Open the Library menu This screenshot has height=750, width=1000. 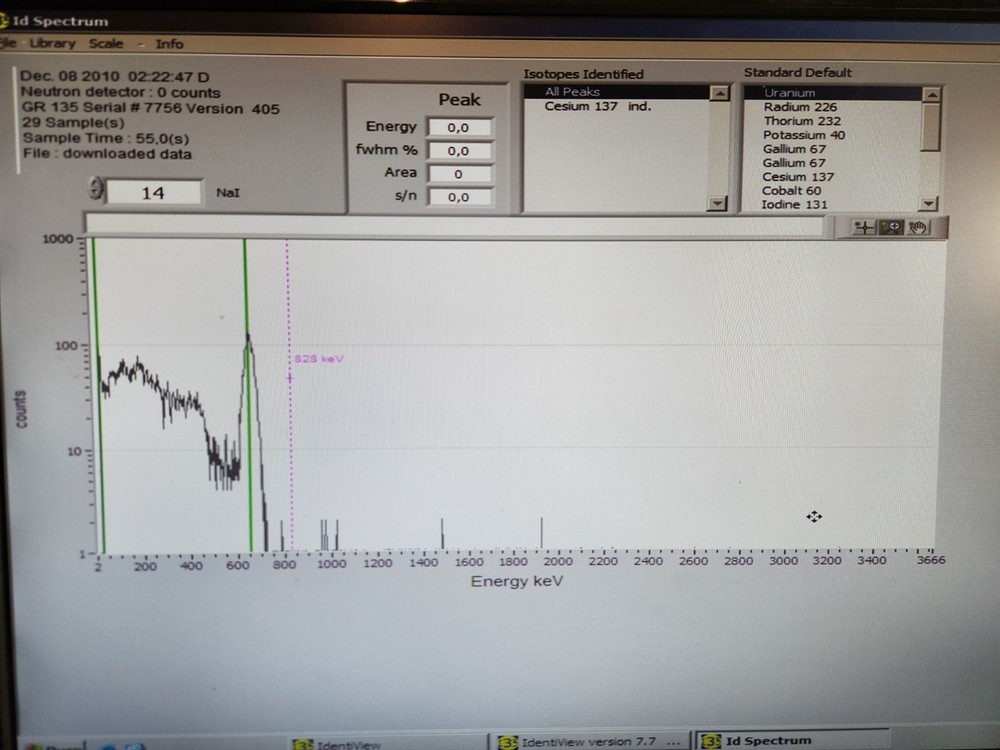point(52,44)
